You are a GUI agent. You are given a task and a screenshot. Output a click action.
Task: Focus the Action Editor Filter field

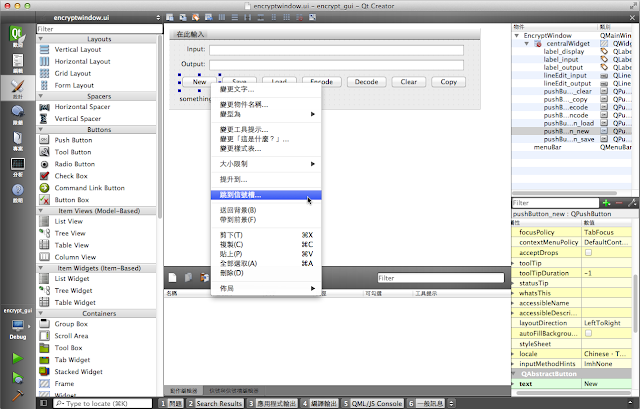point(440,278)
